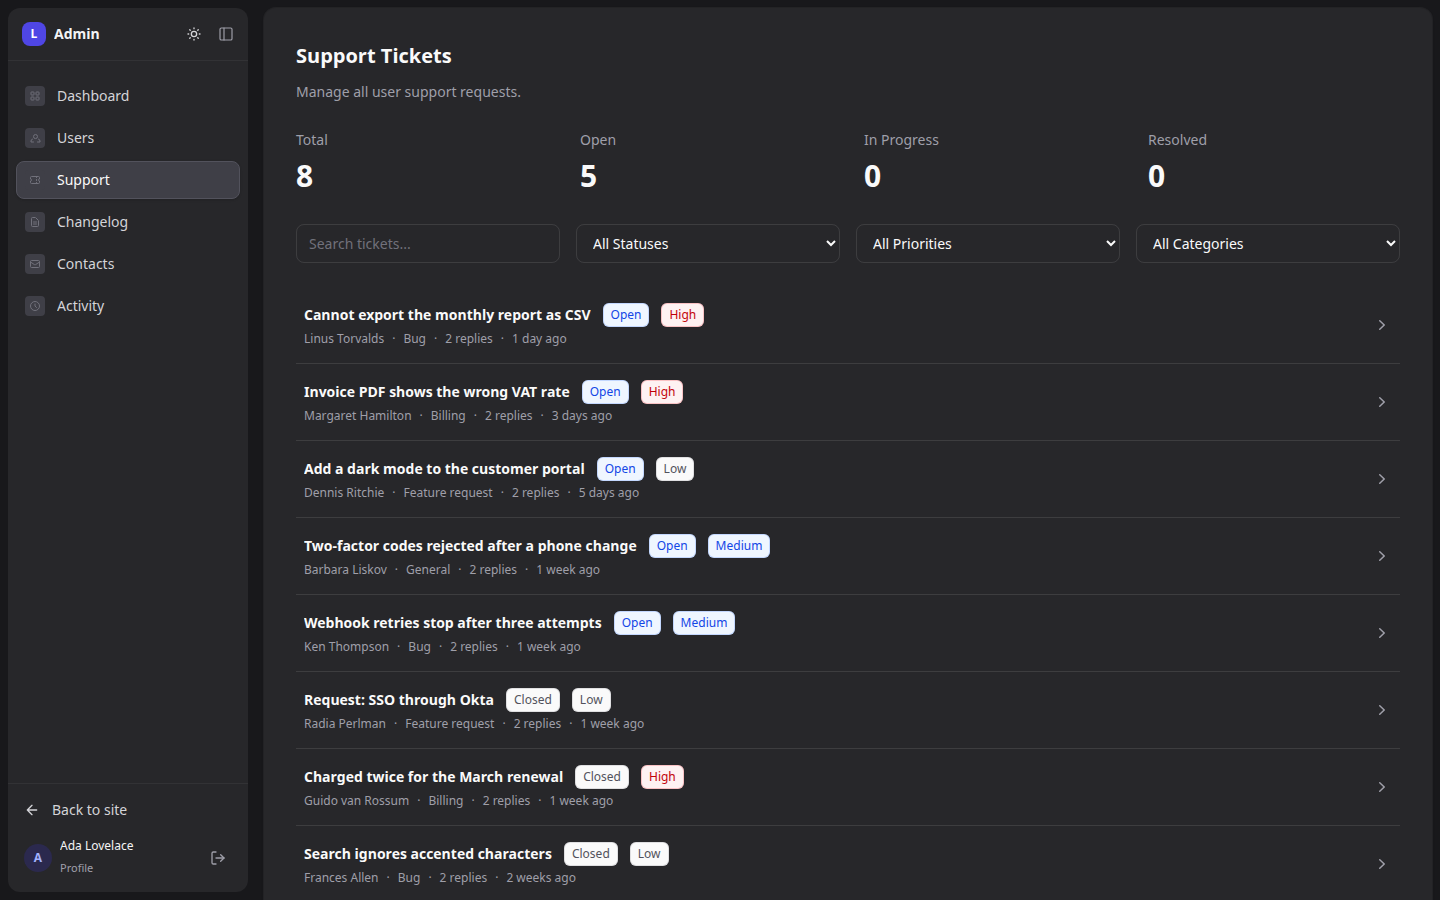
Task: Click the back arrow icon near Back to site
Action: (x=32, y=810)
